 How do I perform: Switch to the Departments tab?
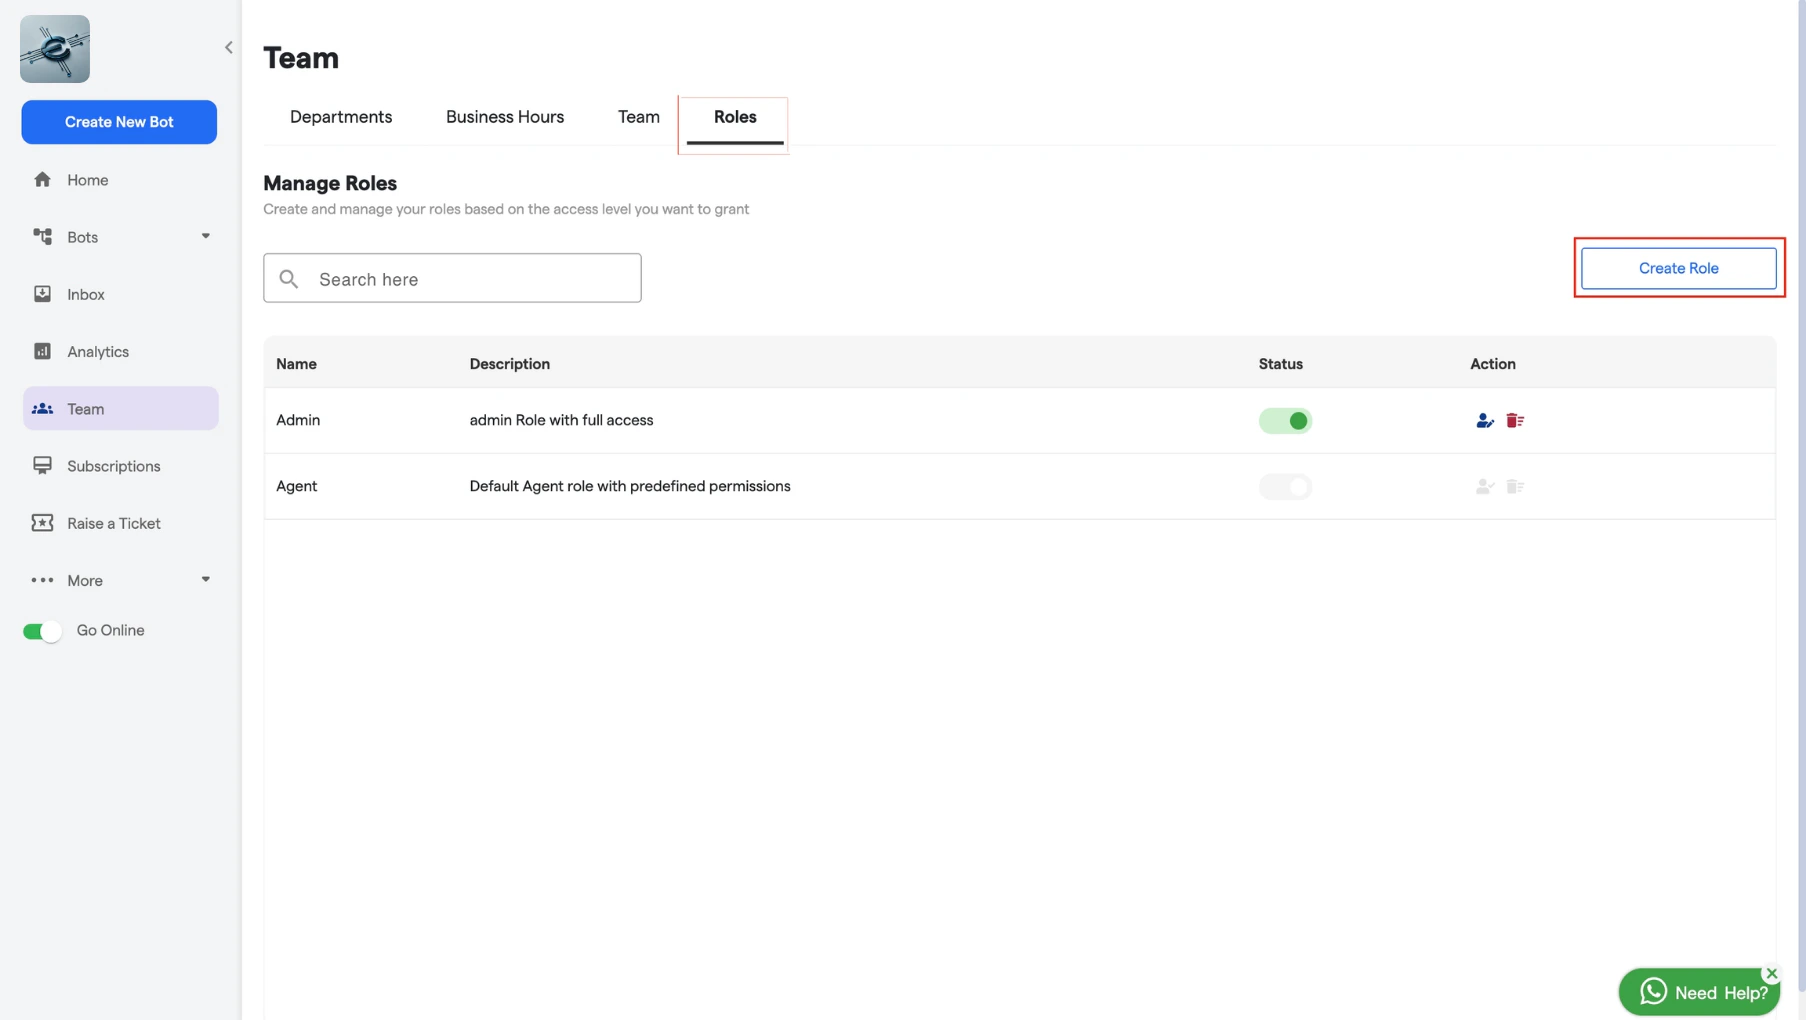pyautogui.click(x=341, y=117)
